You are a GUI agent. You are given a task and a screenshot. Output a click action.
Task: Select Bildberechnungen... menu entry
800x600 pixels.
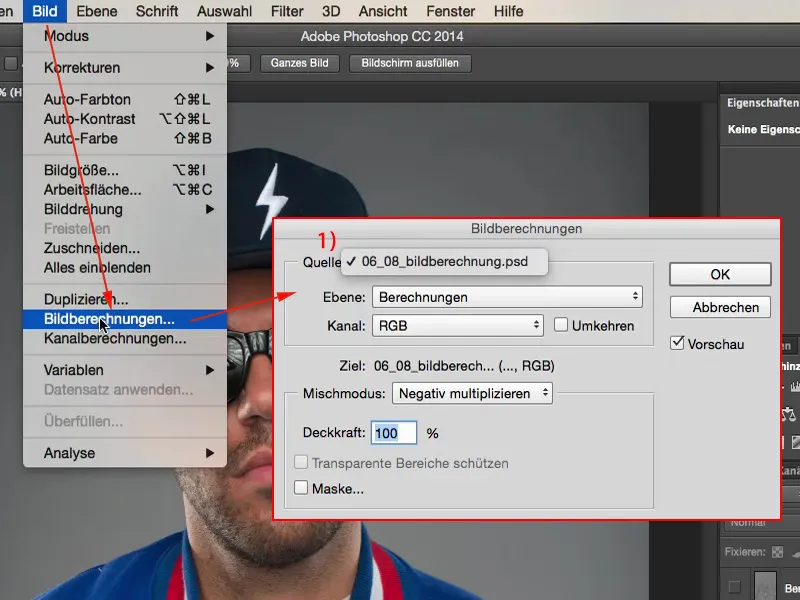click(x=125, y=319)
